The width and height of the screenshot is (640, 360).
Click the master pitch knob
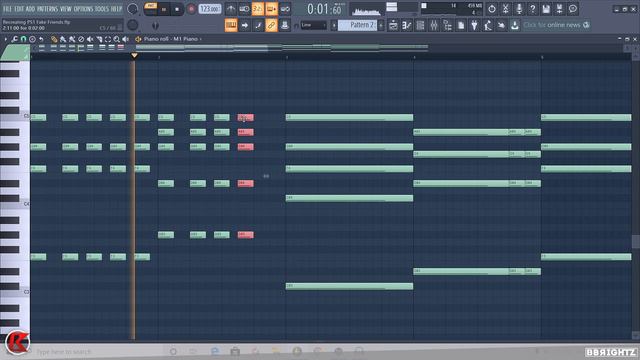pos(132,25)
